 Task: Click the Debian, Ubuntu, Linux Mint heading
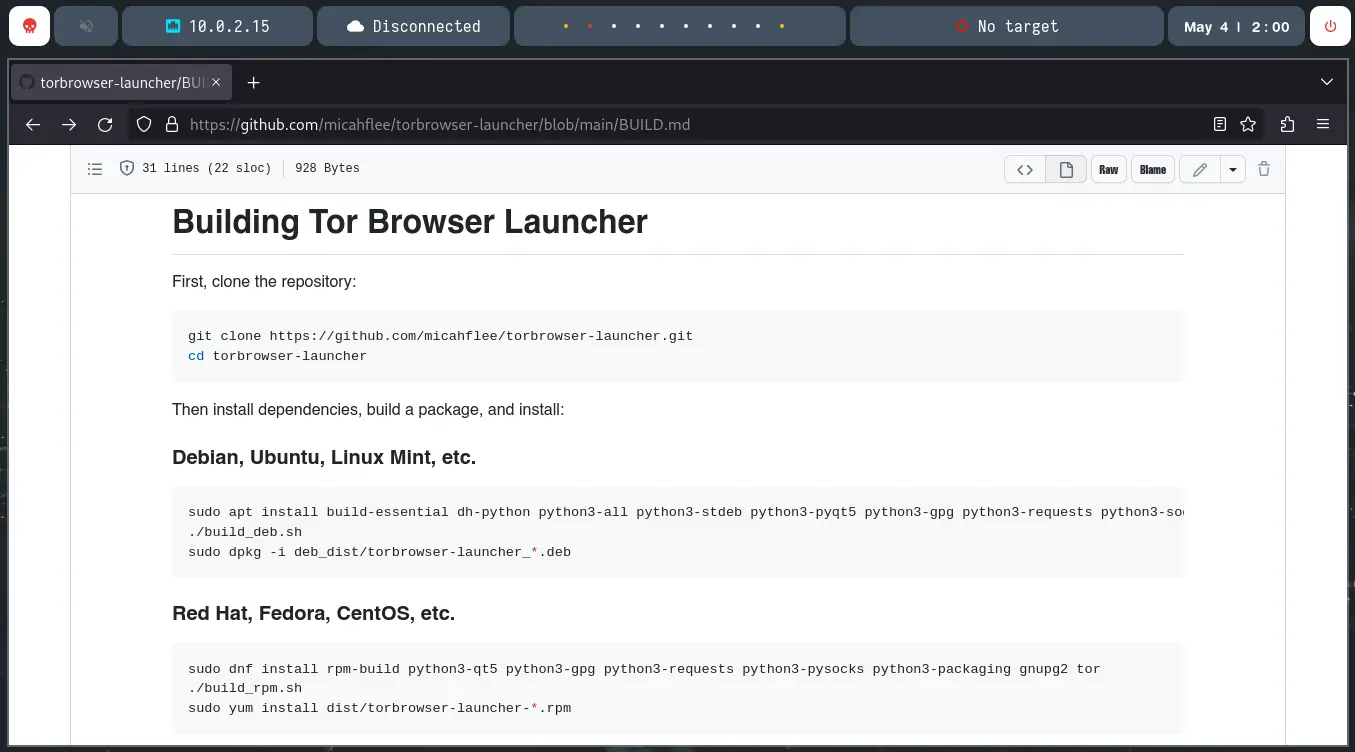pos(324,458)
